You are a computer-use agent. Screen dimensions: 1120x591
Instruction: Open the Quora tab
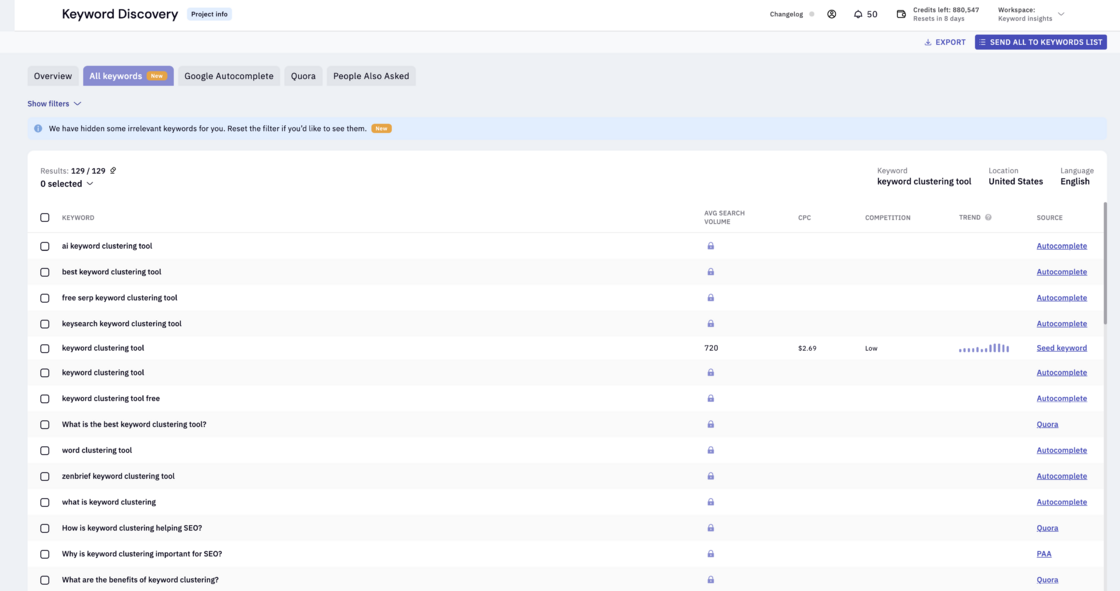[x=303, y=76]
